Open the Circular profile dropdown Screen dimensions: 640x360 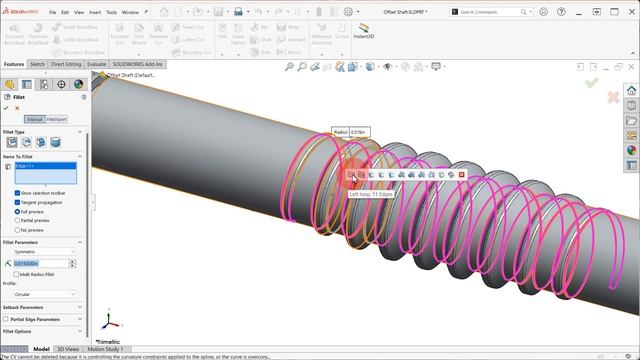pyautogui.click(x=44, y=294)
